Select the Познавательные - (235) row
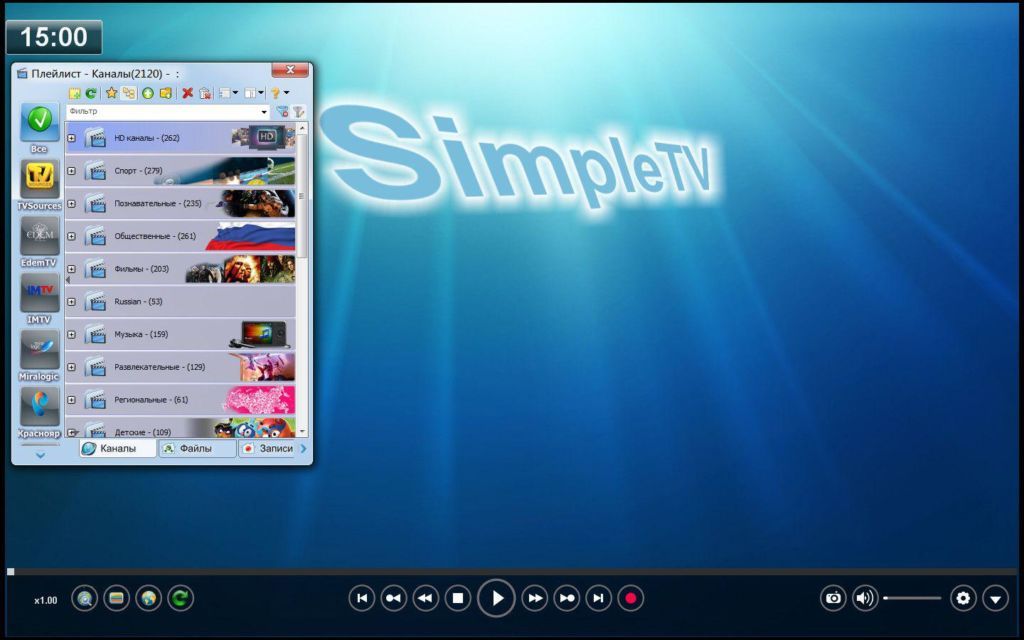The width and height of the screenshot is (1024, 640). pos(181,203)
